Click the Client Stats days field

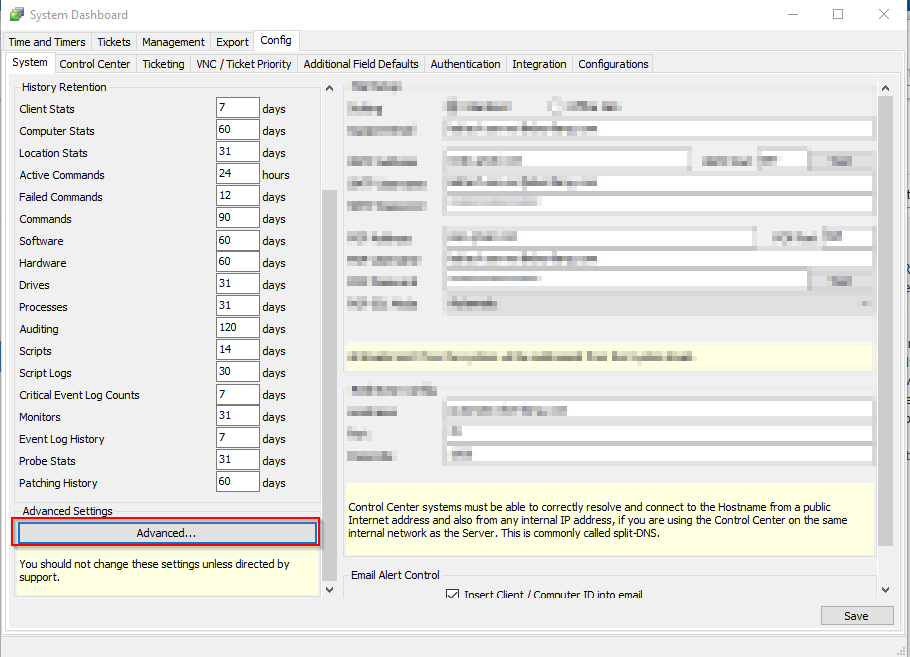coord(237,109)
